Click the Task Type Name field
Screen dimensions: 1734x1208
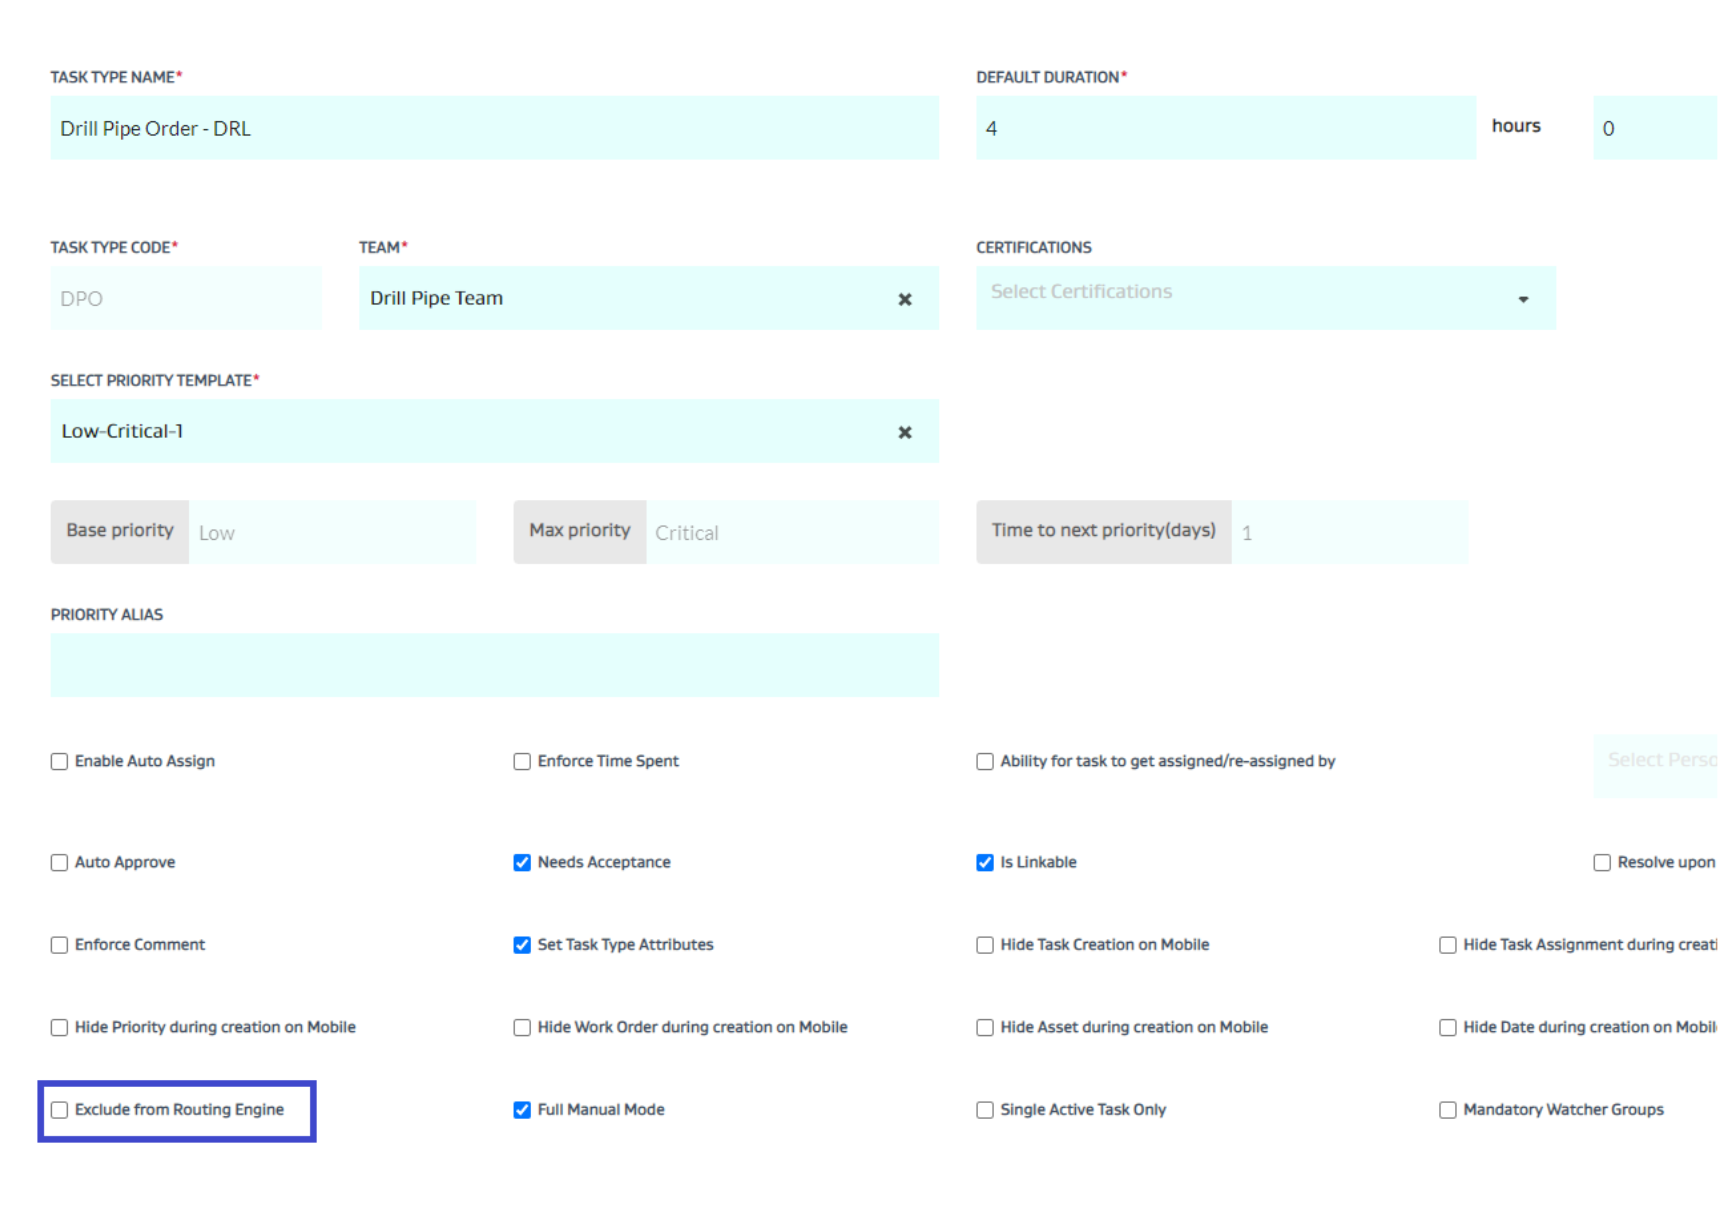[x=494, y=128]
